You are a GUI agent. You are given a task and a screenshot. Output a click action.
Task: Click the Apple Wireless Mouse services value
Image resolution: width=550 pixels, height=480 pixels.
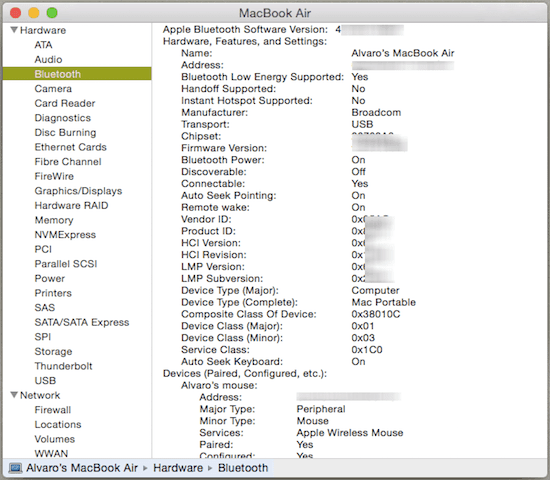[x=350, y=433]
